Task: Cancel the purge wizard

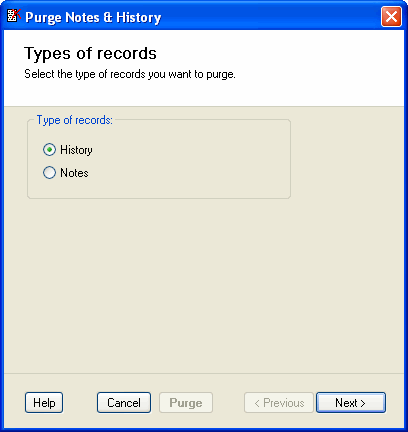Action: pos(124,403)
